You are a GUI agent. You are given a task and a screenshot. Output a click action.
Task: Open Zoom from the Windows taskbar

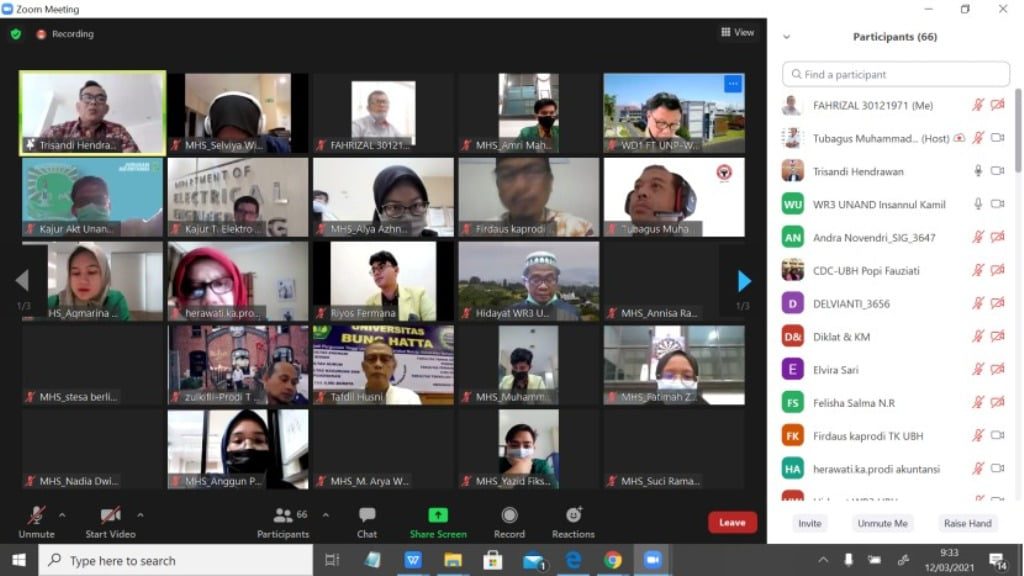(x=653, y=560)
